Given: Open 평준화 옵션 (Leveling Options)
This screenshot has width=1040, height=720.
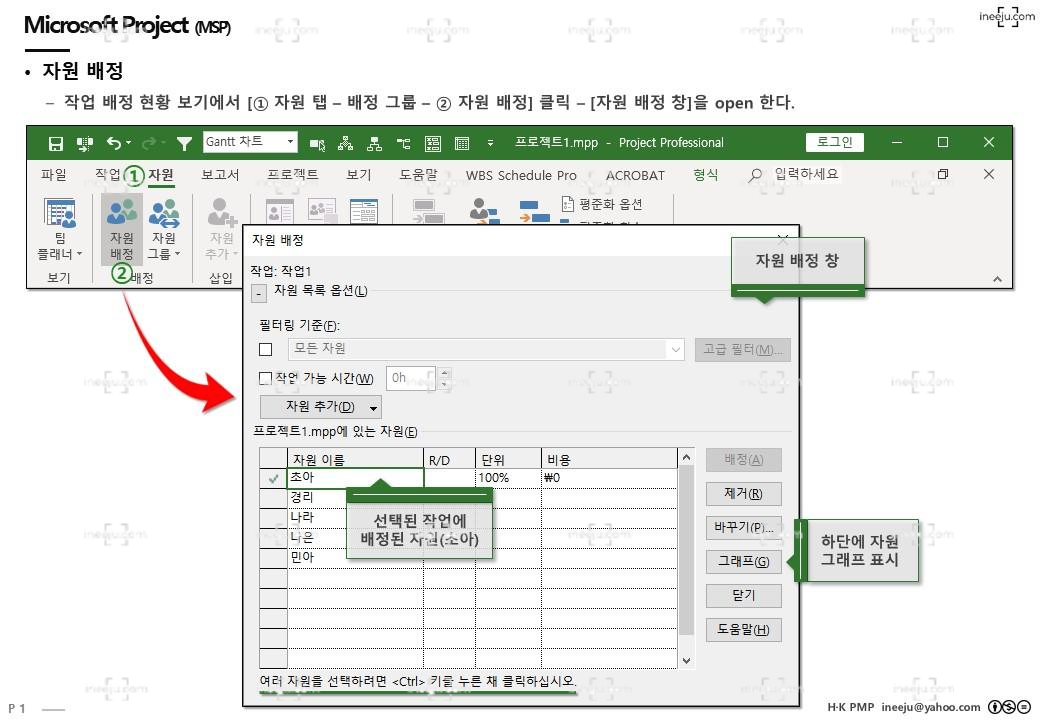Looking at the screenshot, I should click(x=602, y=204).
